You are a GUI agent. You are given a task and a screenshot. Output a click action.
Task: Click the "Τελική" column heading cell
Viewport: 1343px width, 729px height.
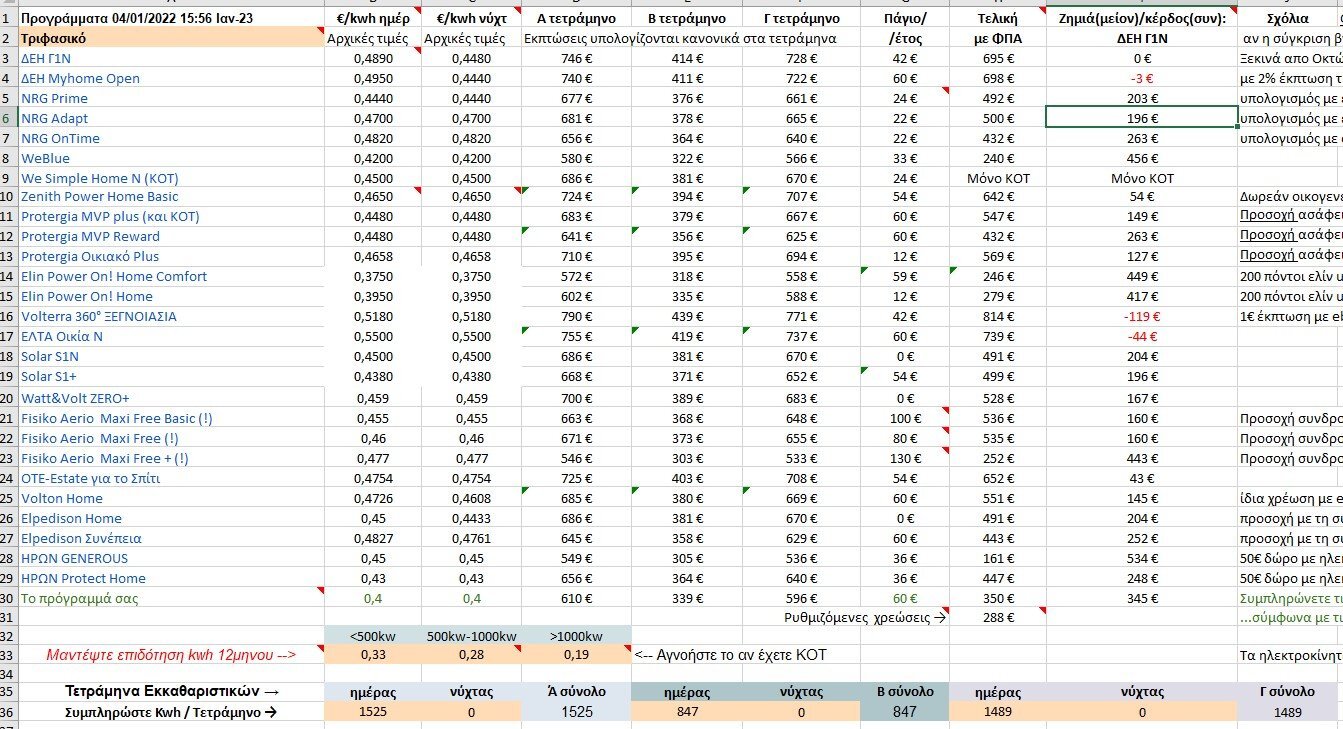point(998,18)
